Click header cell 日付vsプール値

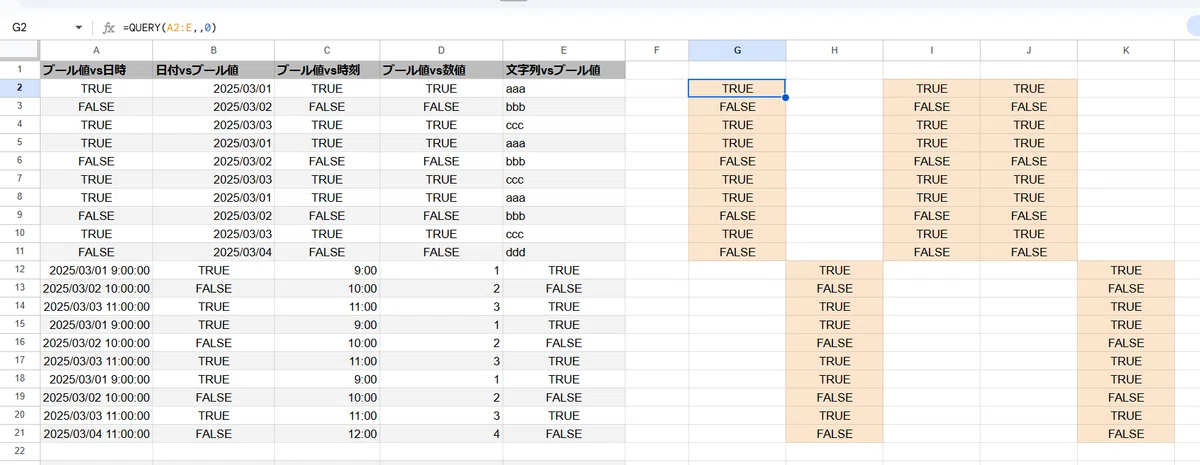[x=213, y=70]
